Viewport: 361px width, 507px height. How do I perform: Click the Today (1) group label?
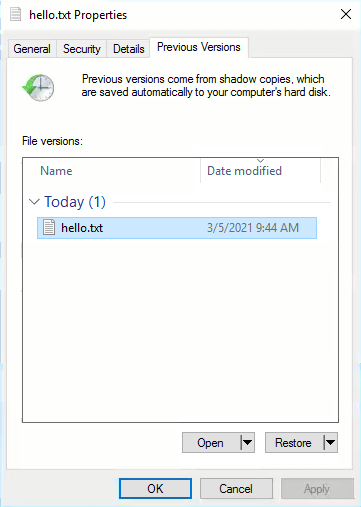click(x=75, y=202)
